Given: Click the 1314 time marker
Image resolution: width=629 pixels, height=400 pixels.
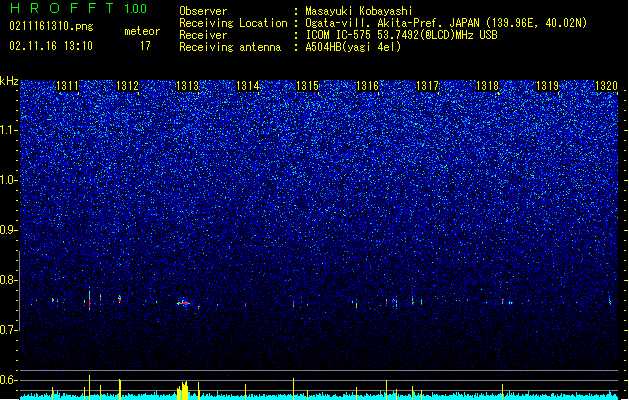Looking at the screenshot, I should [x=248, y=86].
